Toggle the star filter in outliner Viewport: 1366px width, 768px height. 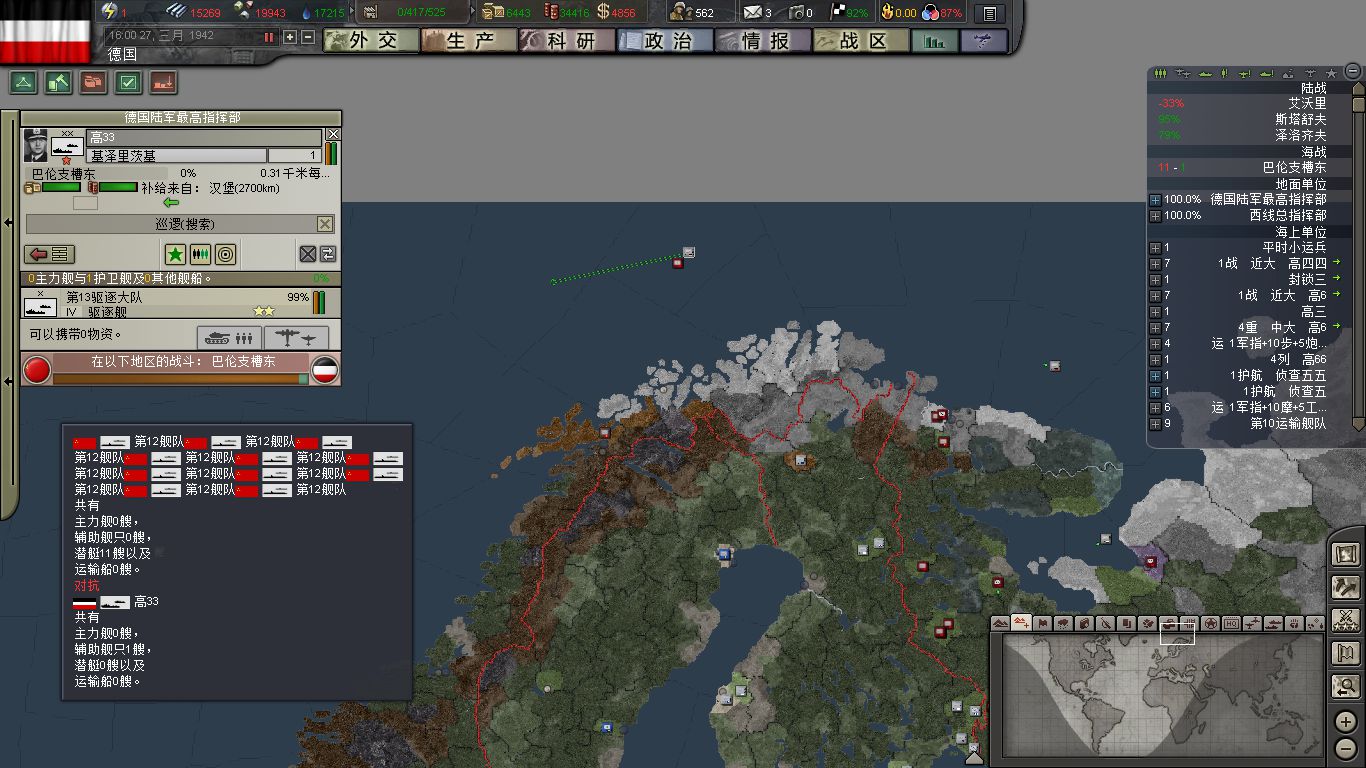1331,73
